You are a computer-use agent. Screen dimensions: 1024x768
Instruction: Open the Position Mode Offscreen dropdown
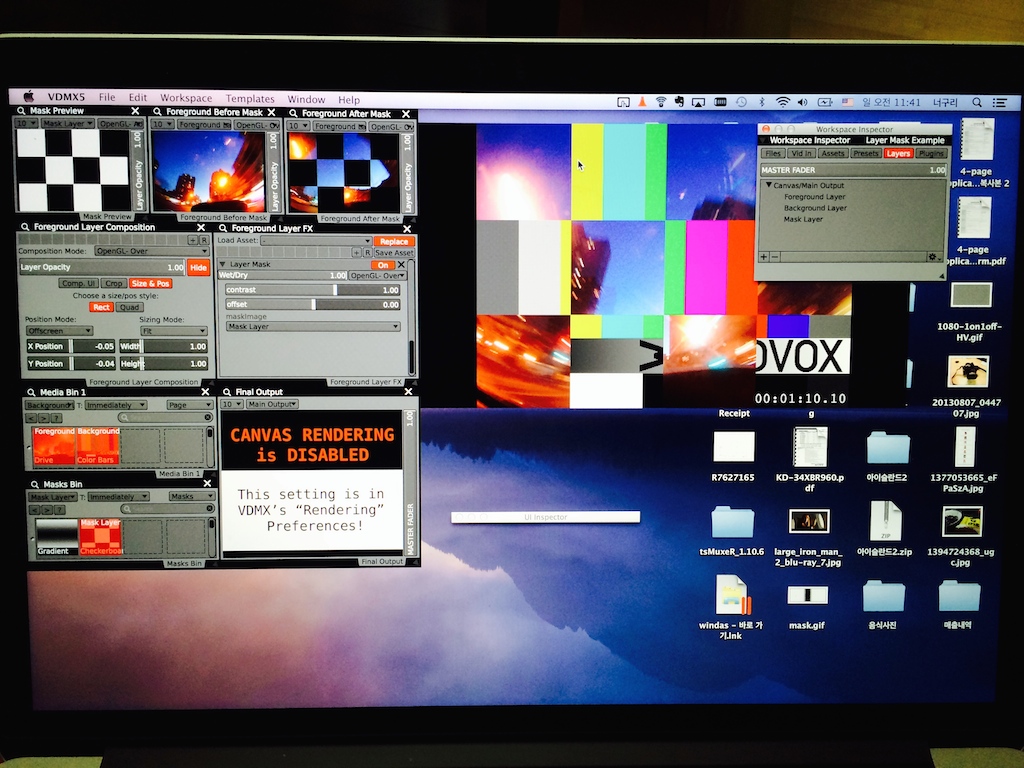59,331
